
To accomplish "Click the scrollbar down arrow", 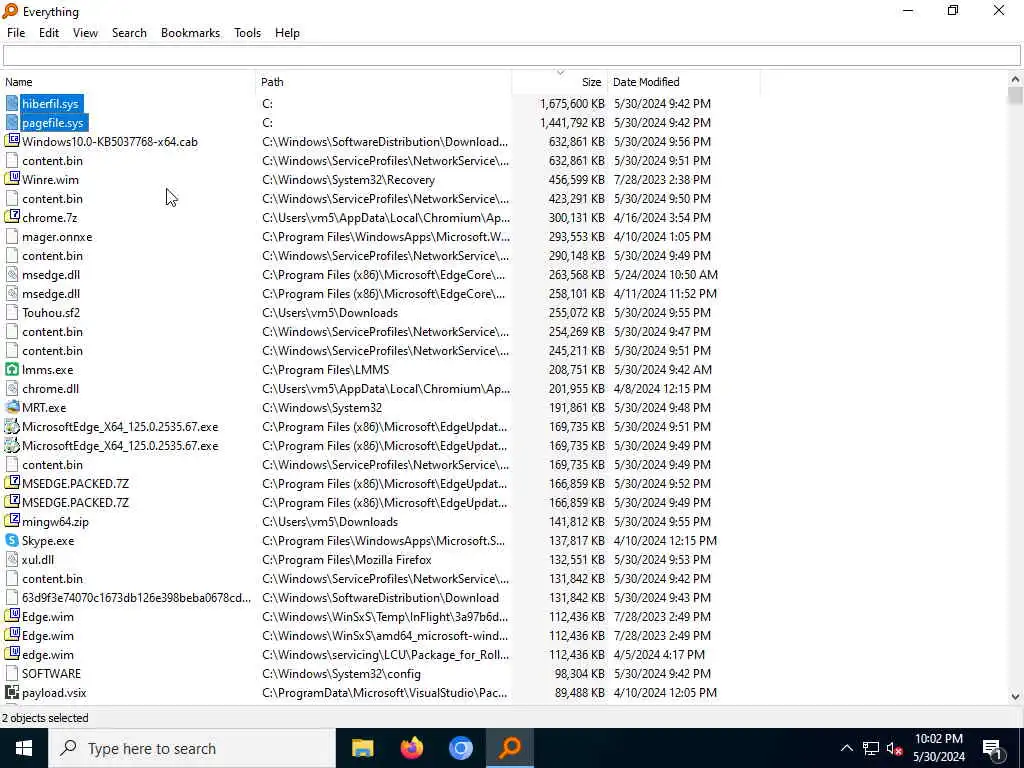I will (1015, 697).
